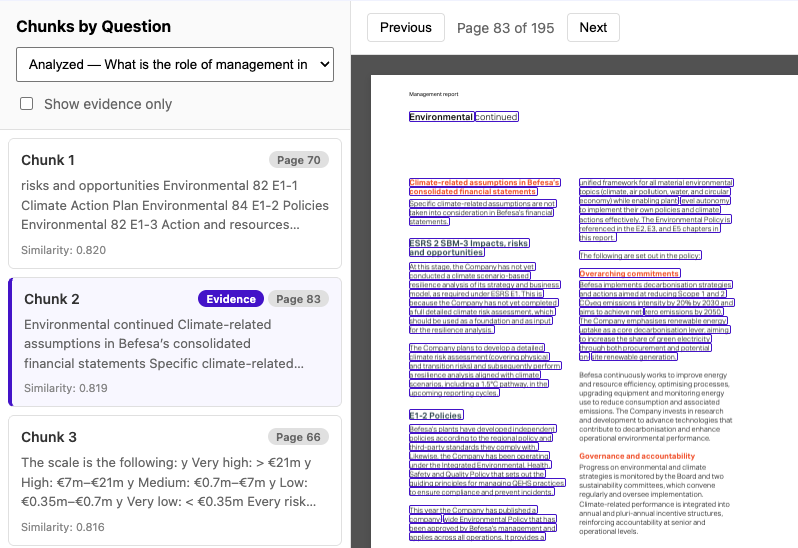Click the Page 83 of 195 indicator

point(505,28)
